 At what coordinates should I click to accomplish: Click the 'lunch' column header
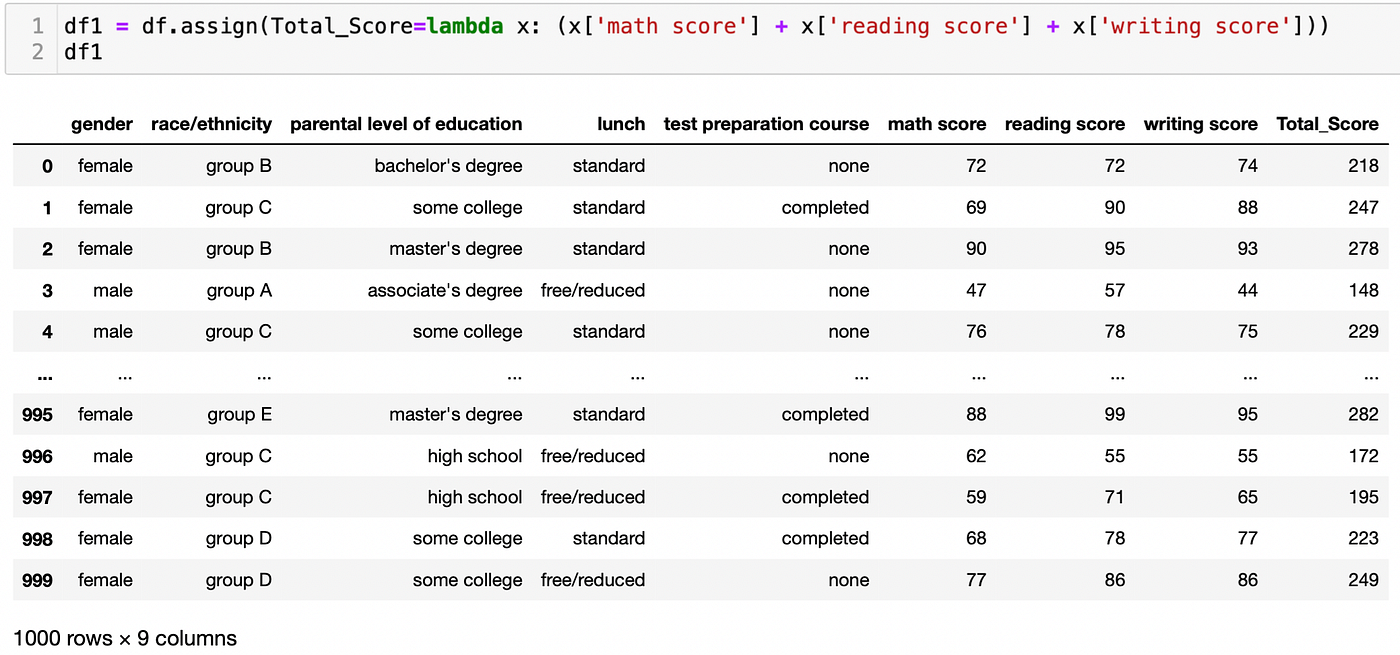[x=621, y=124]
